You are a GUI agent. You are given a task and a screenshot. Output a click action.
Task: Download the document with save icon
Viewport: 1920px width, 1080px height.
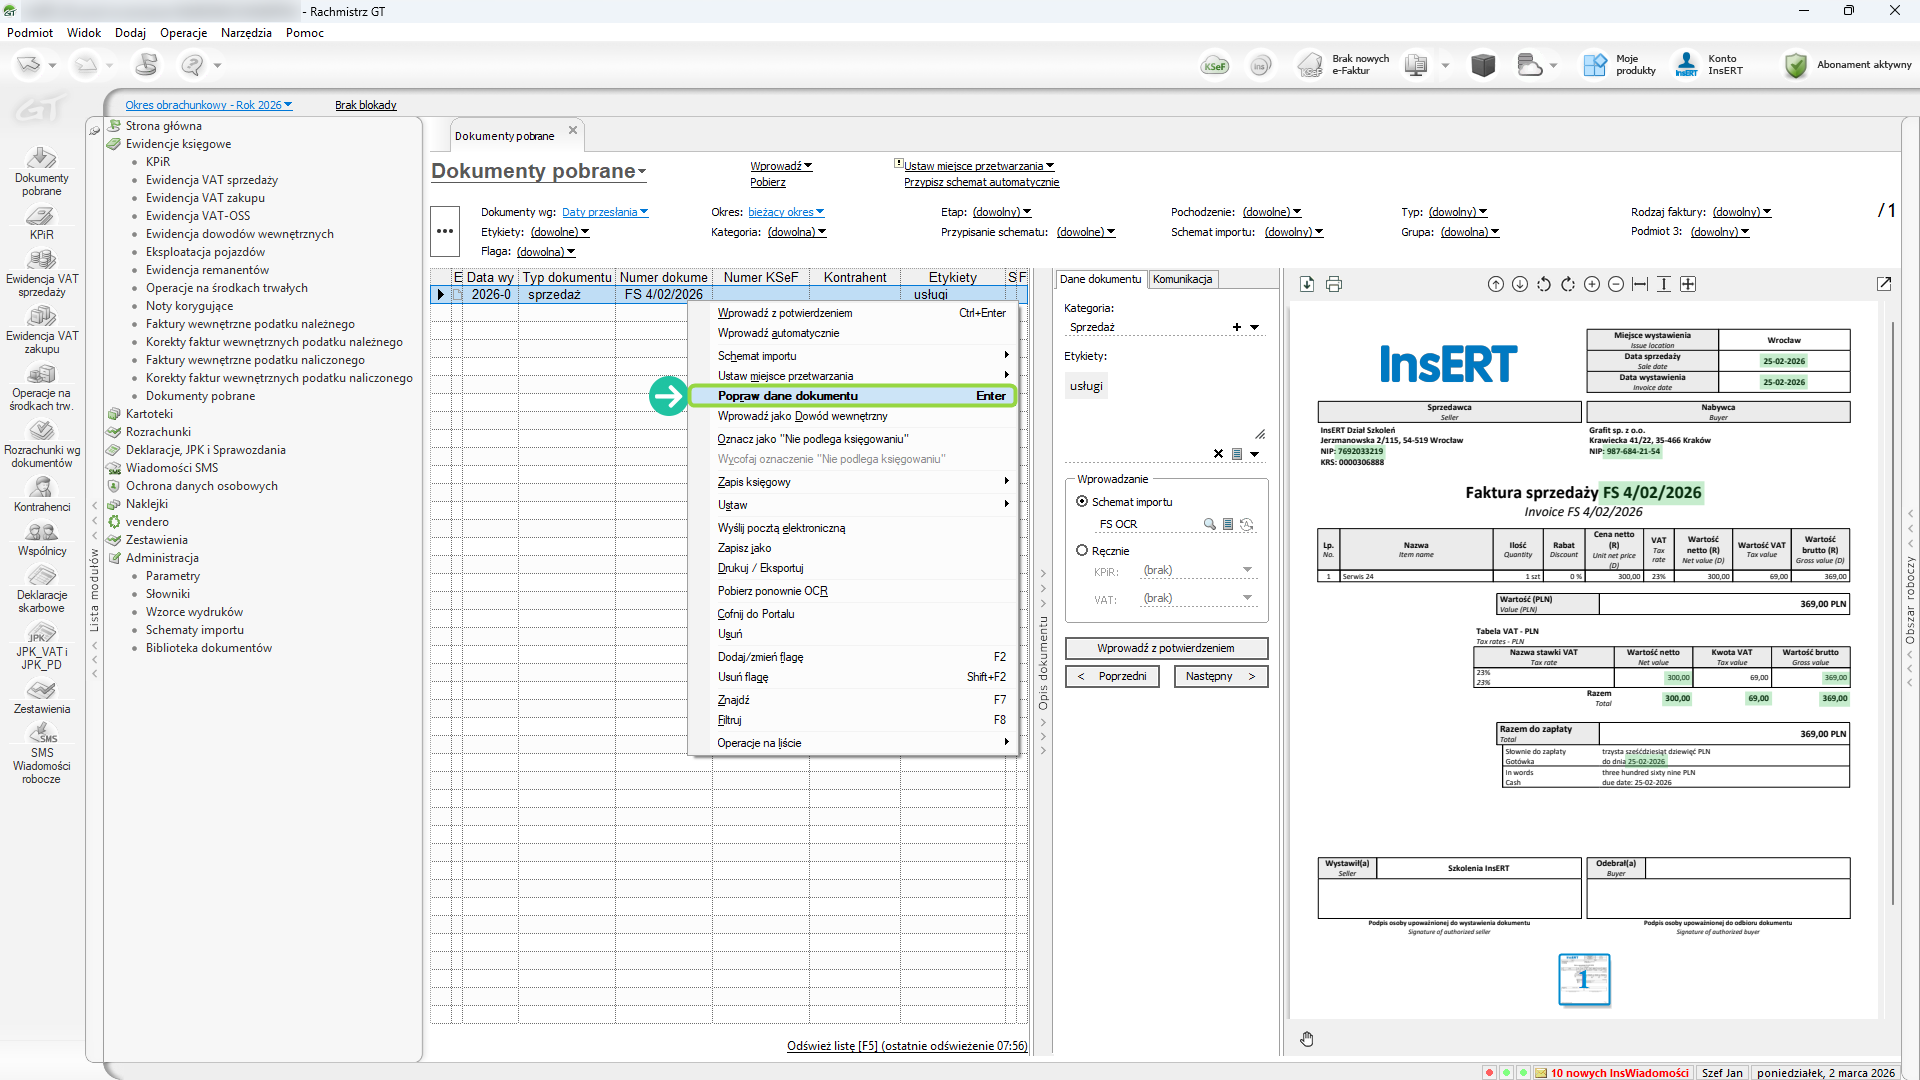tap(1307, 285)
